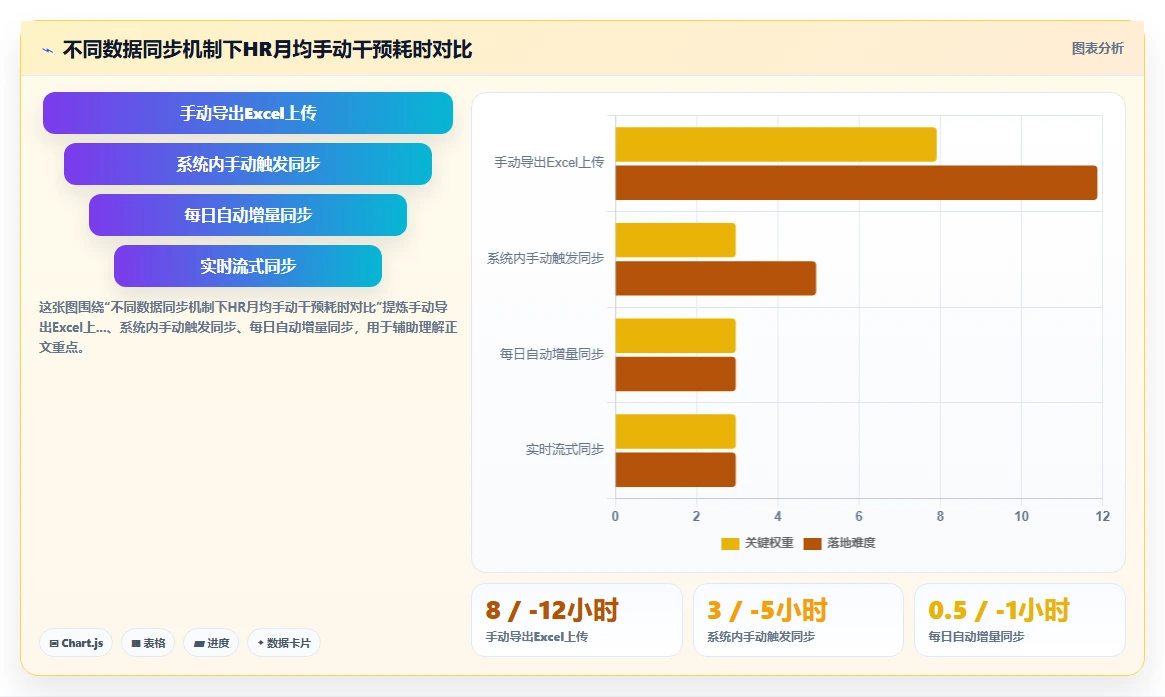Click the chart icon beside the title
The height and width of the screenshot is (697, 1165).
point(48,51)
